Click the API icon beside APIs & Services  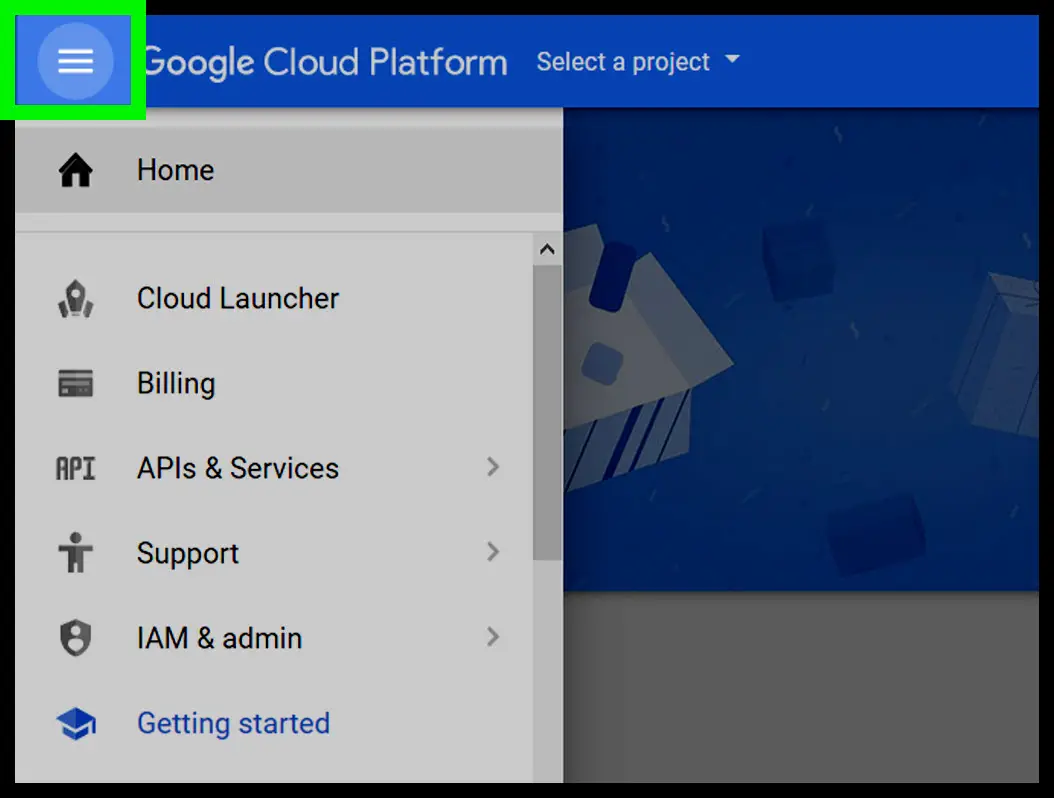tap(75, 469)
